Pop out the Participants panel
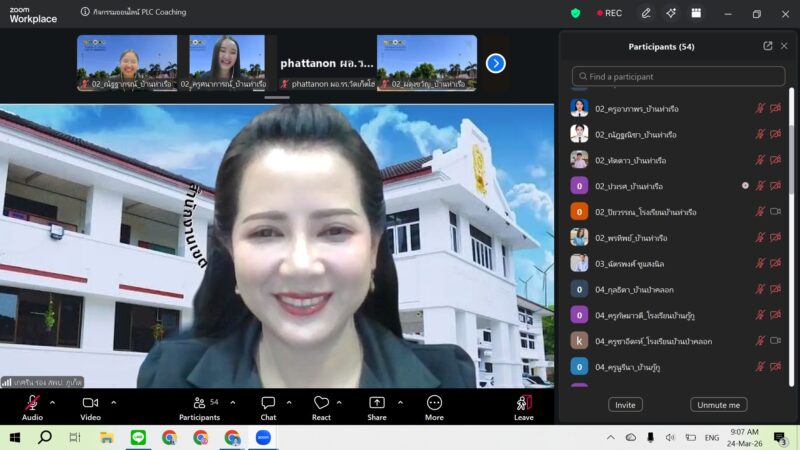 (767, 46)
